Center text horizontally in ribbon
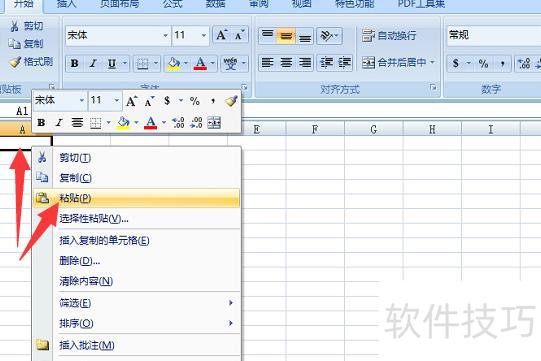The height and width of the screenshot is (361, 541). (x=286, y=63)
